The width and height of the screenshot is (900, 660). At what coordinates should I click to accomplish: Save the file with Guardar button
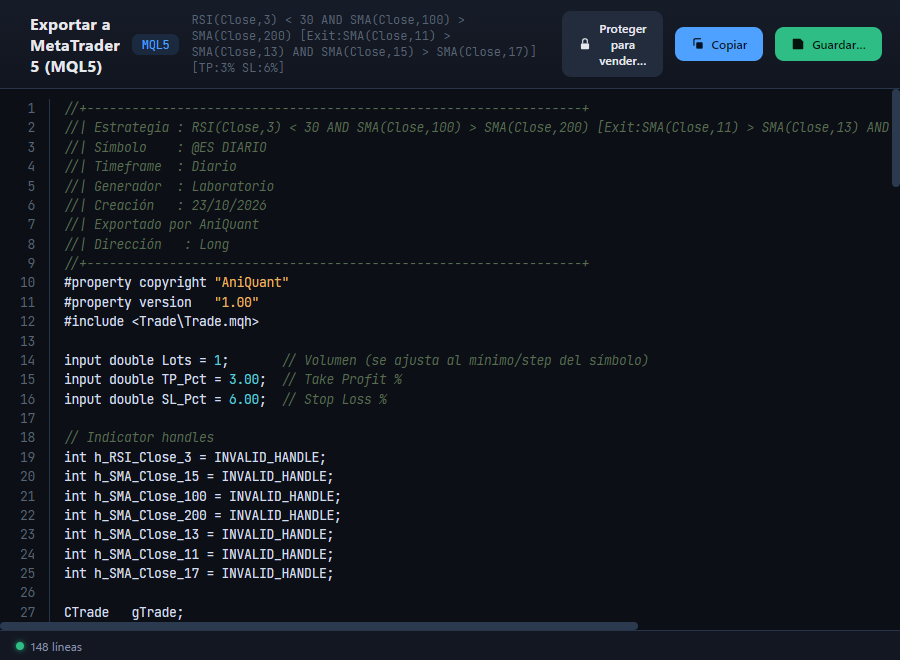point(828,44)
